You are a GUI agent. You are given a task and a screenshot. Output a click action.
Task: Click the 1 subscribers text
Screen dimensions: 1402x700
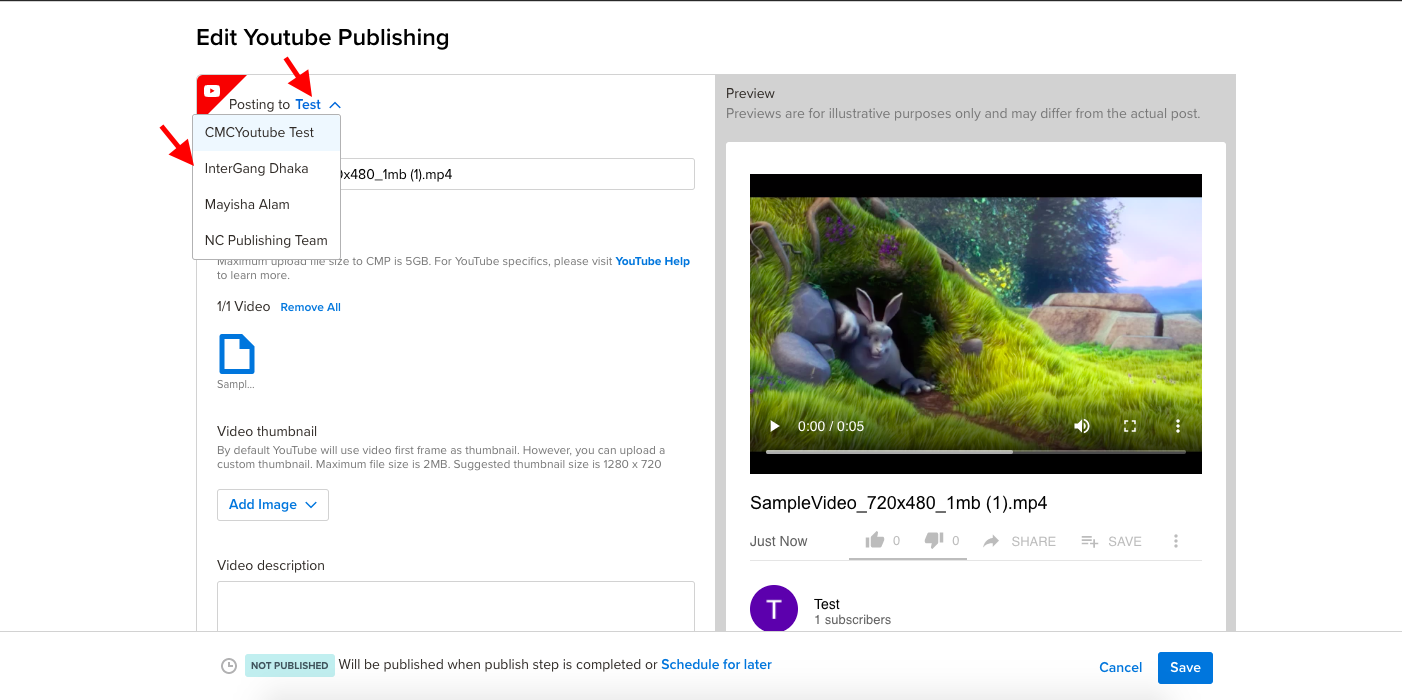coord(852,620)
